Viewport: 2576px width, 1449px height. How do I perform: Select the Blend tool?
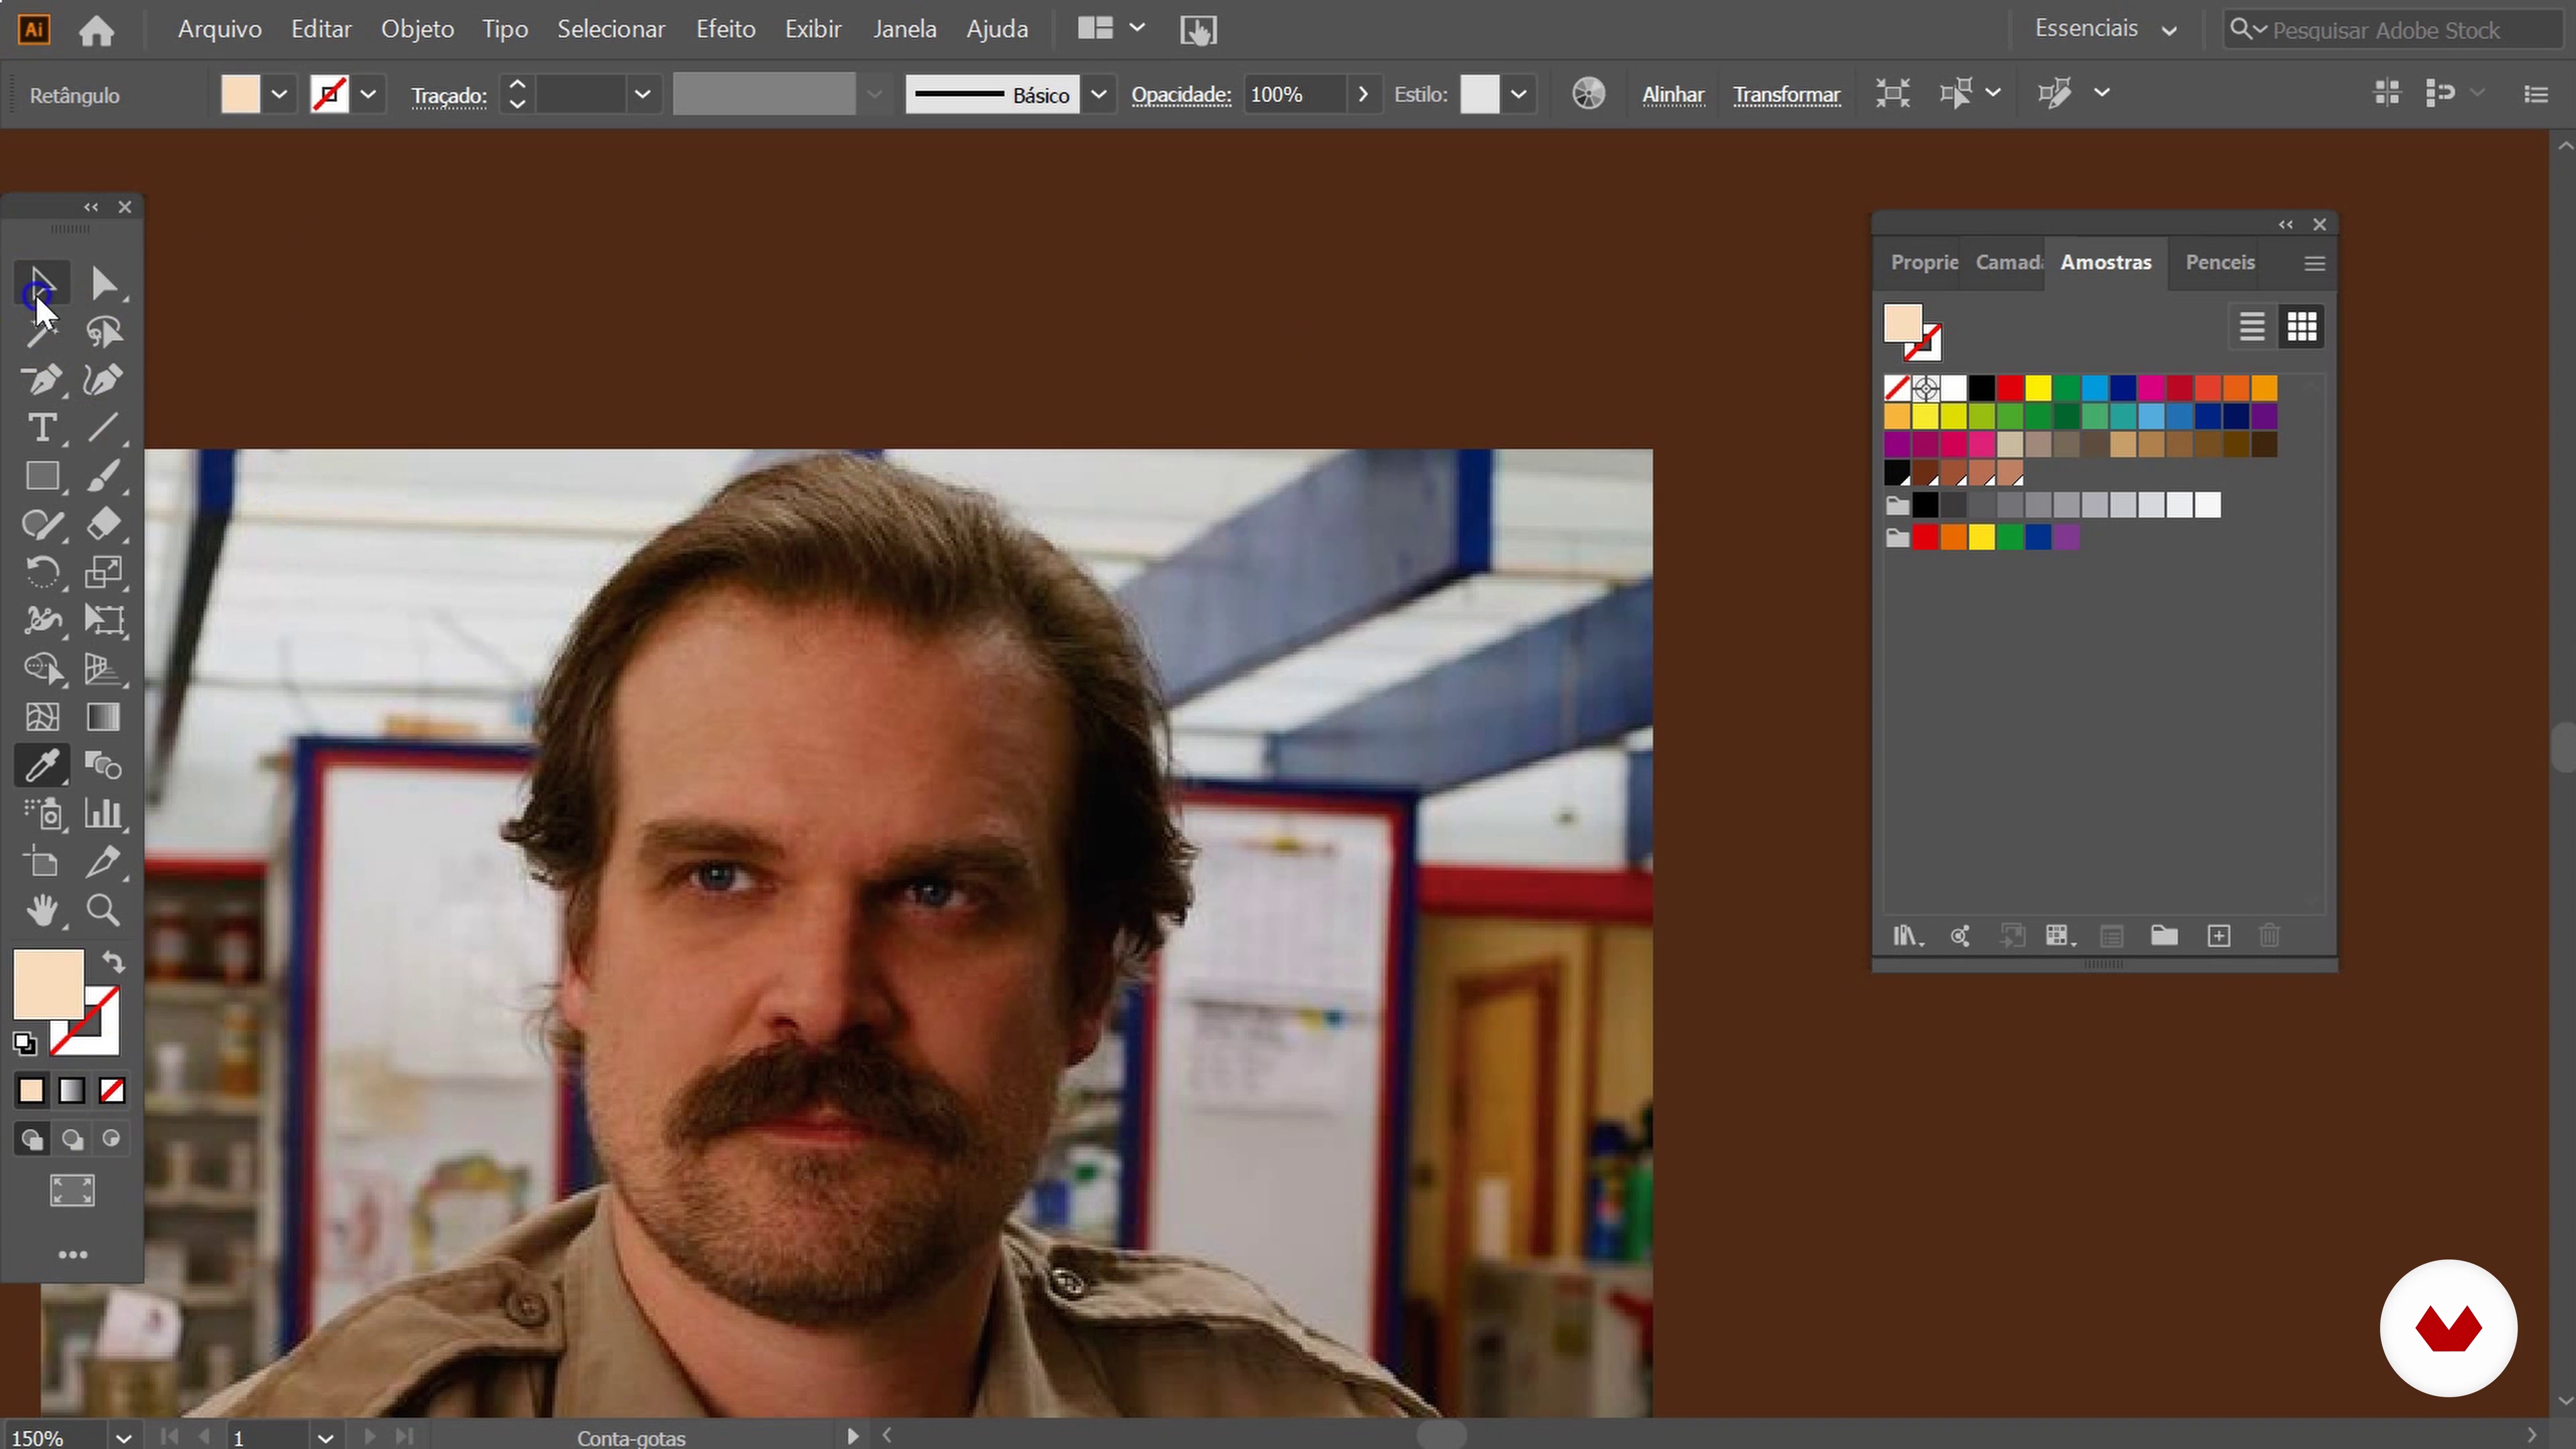click(x=104, y=766)
